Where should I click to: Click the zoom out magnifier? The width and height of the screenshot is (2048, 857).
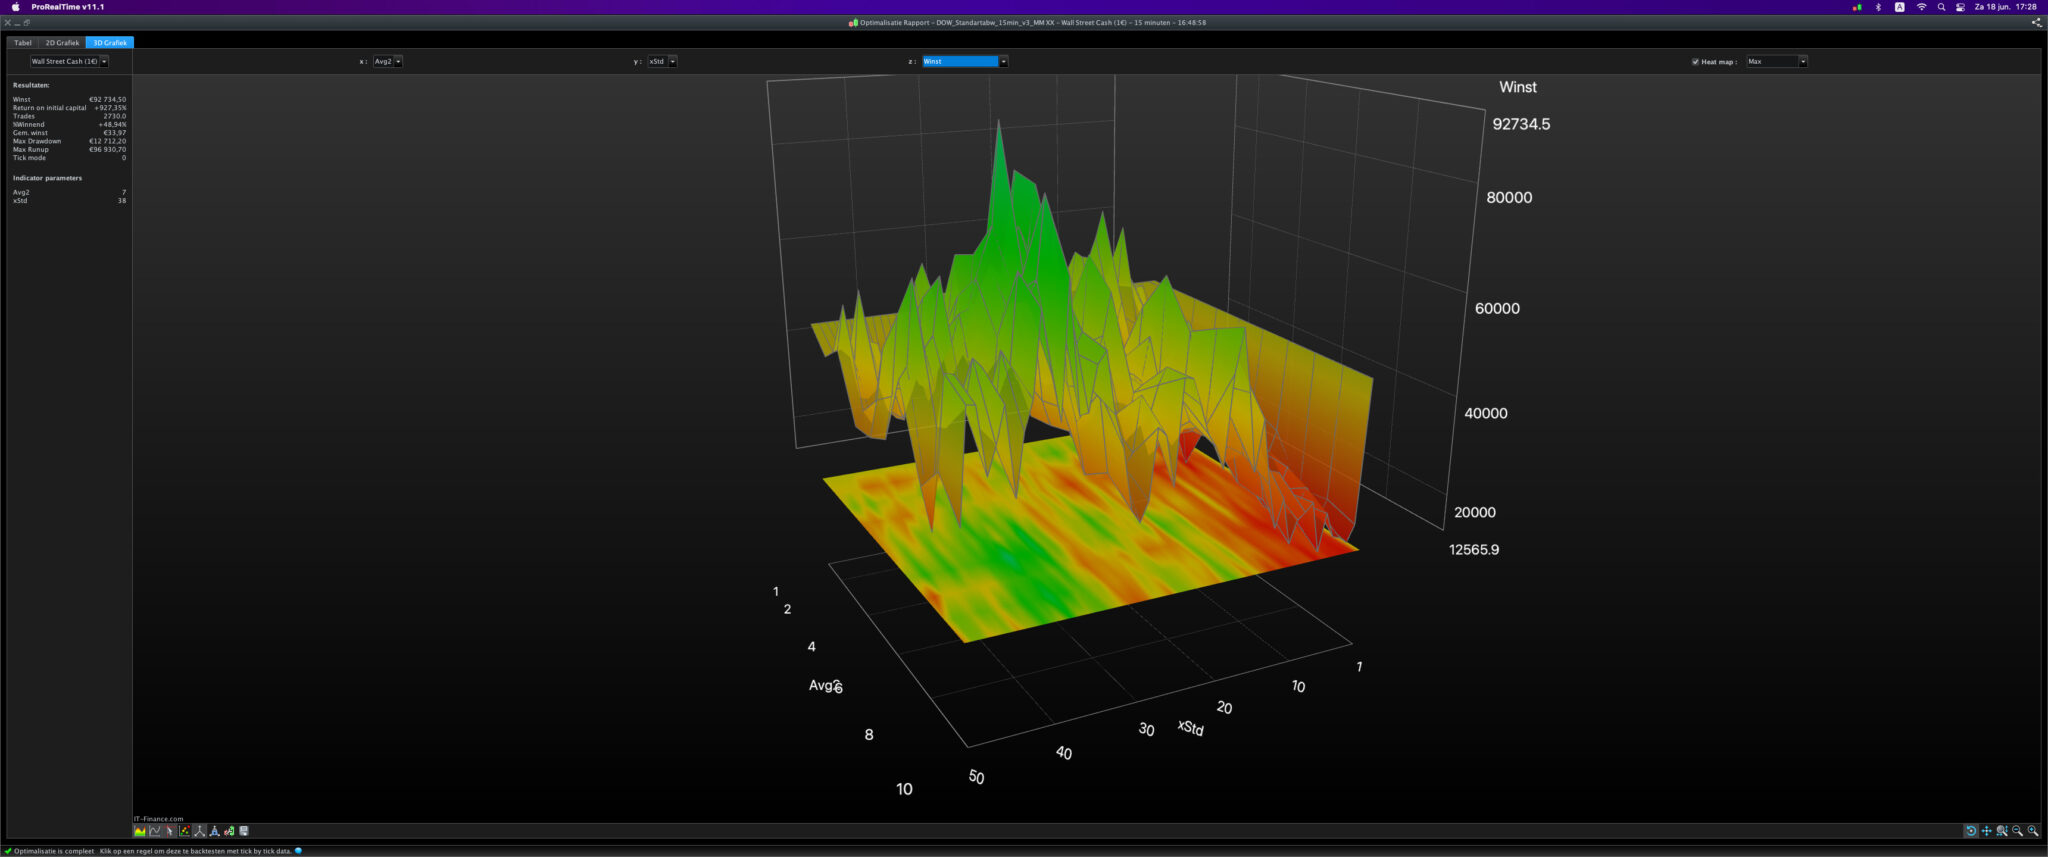pos(2018,831)
